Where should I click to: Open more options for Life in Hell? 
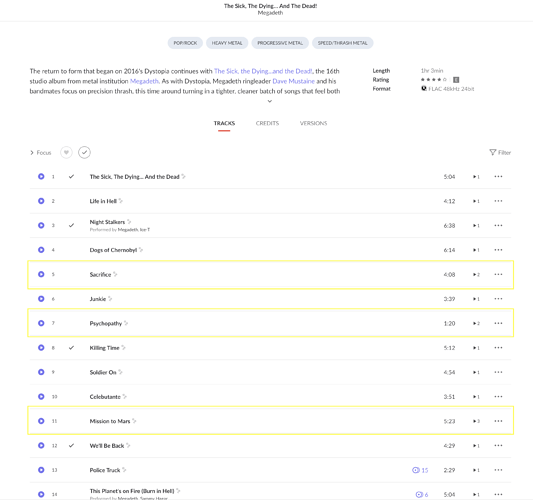(498, 201)
